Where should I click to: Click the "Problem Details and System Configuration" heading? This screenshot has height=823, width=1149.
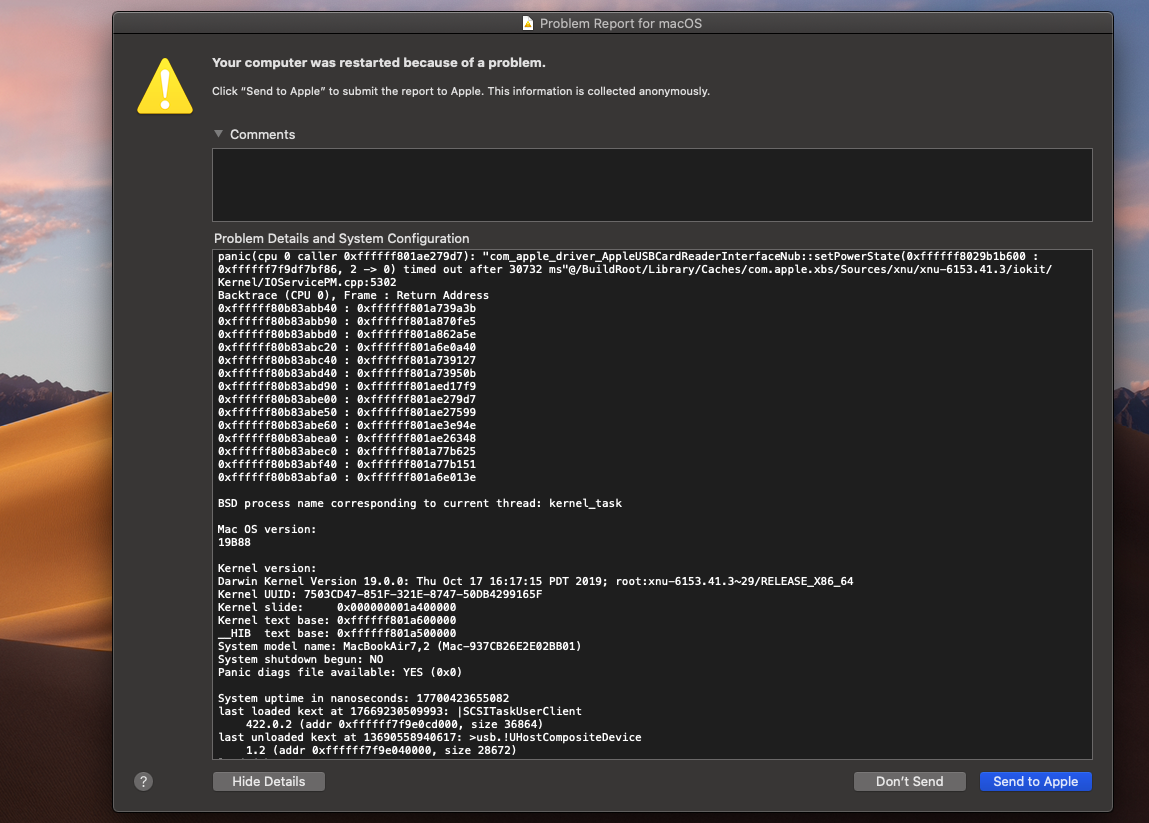pyautogui.click(x=341, y=238)
